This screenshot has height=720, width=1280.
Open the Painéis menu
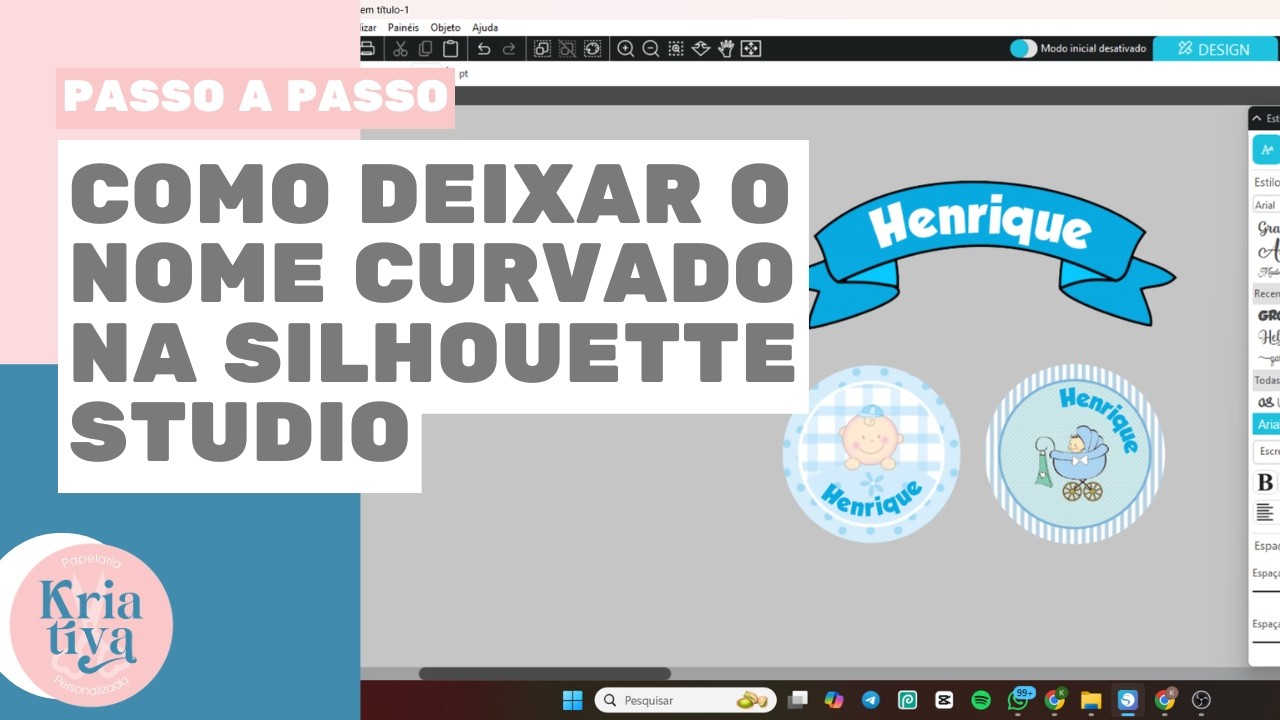click(x=404, y=27)
